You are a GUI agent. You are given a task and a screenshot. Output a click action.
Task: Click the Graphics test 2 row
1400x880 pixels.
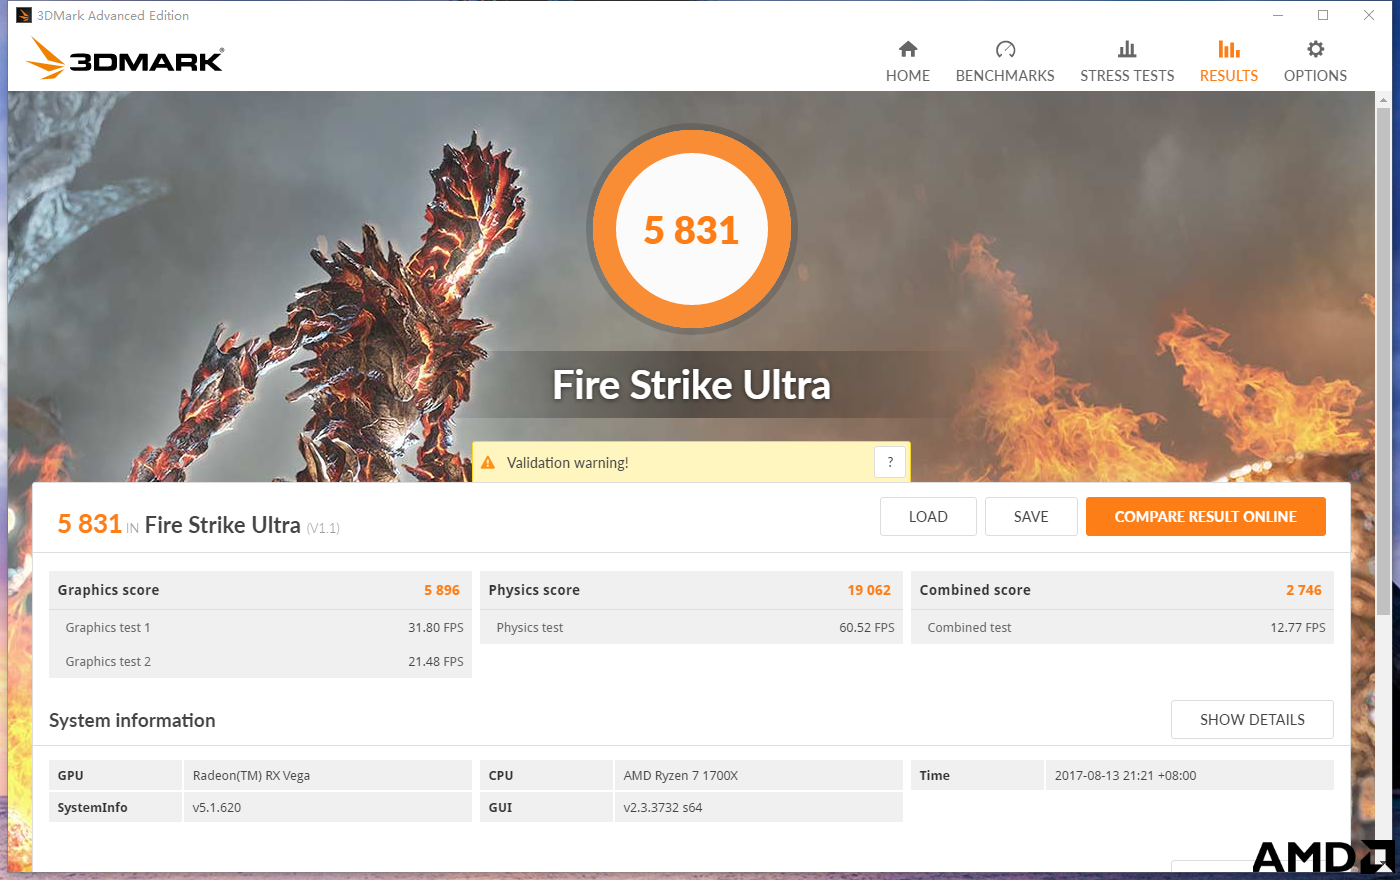[260, 661]
